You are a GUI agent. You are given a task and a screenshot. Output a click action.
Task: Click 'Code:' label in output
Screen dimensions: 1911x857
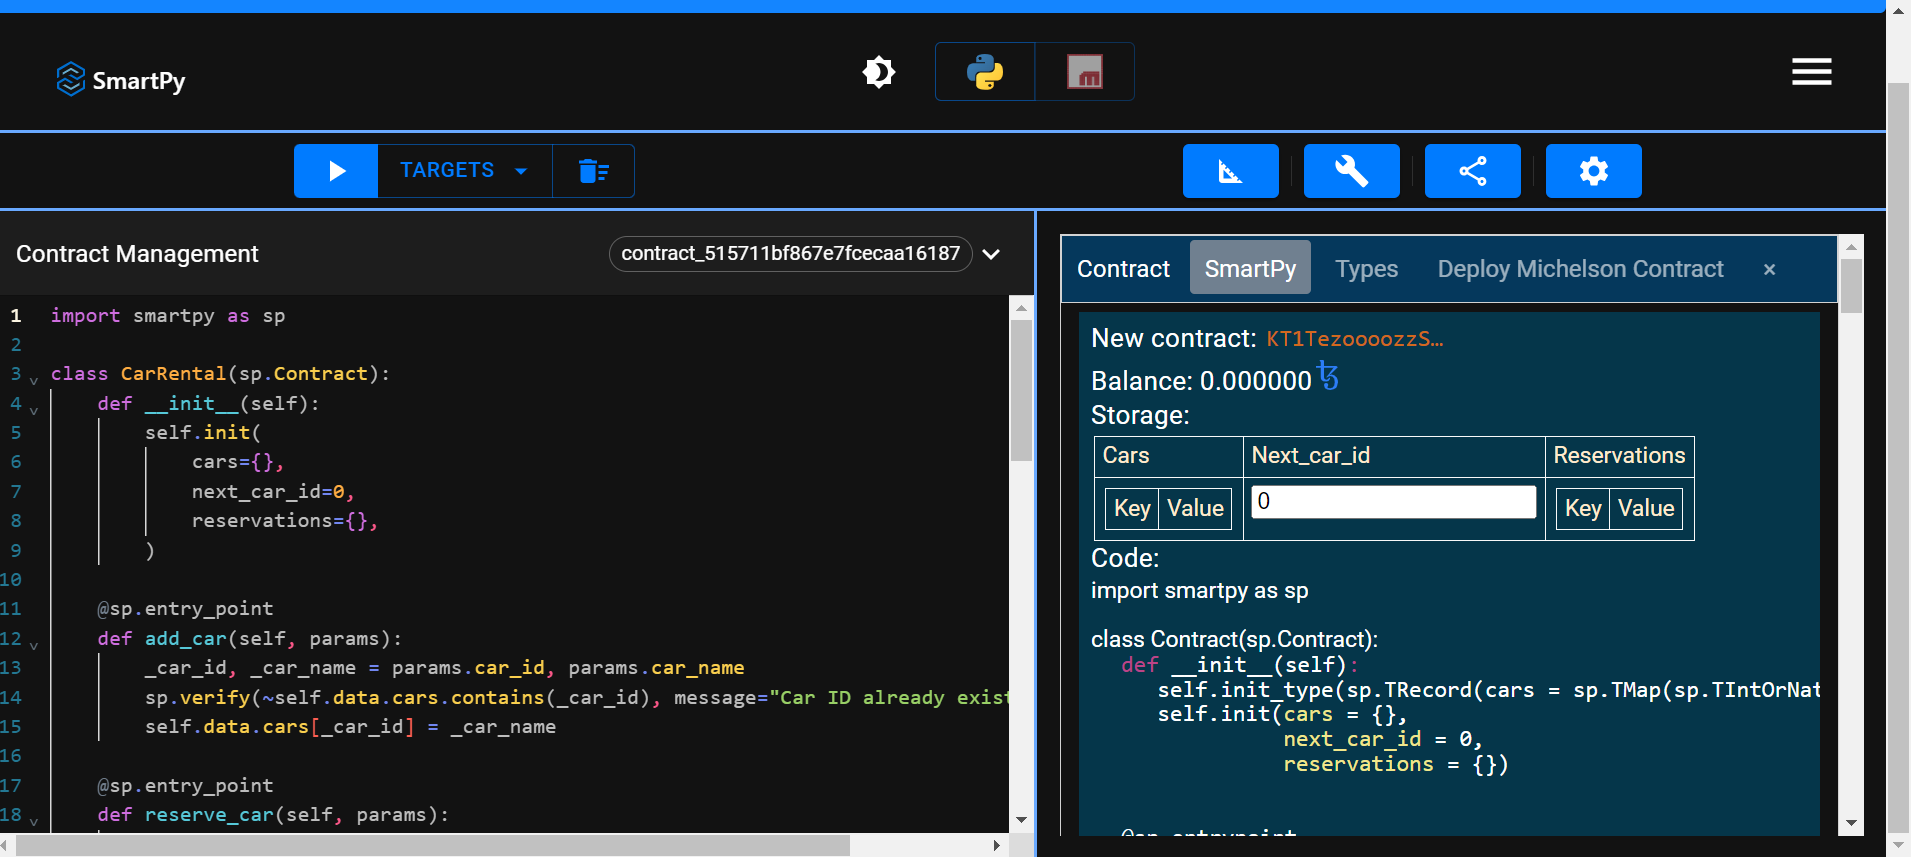point(1125,558)
